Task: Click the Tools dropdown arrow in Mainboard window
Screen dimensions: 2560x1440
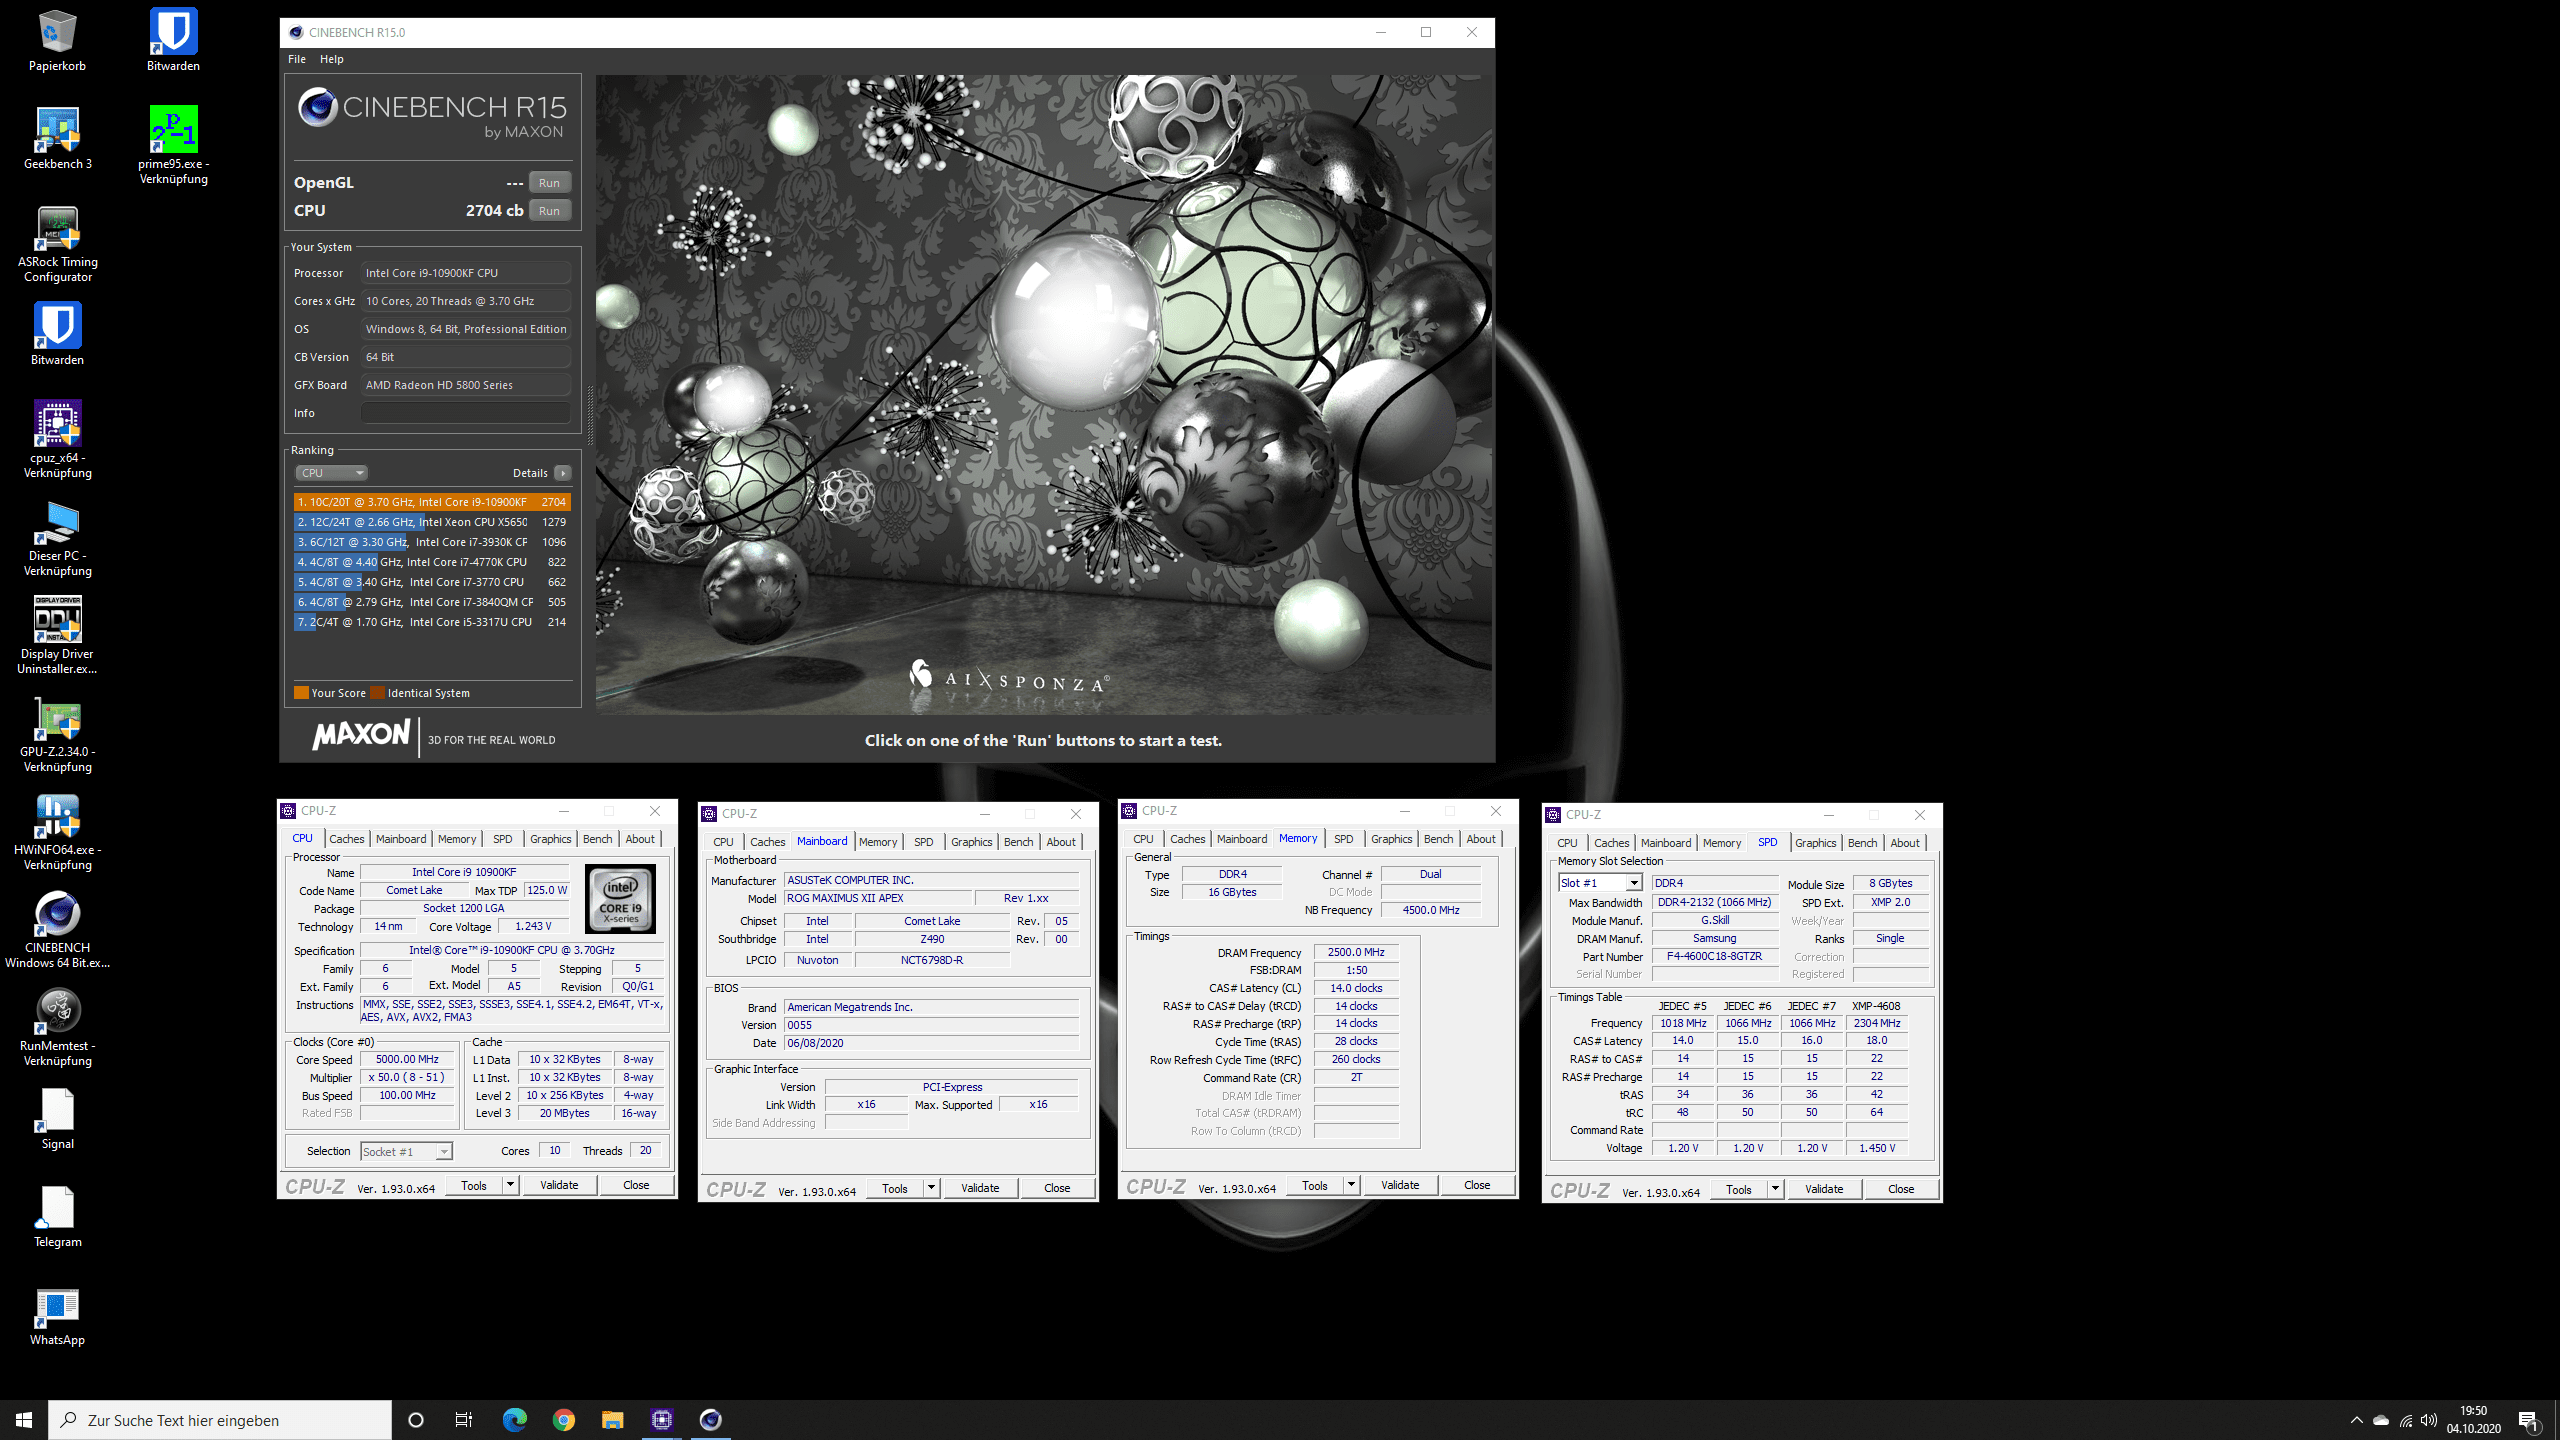Action: tap(931, 1188)
